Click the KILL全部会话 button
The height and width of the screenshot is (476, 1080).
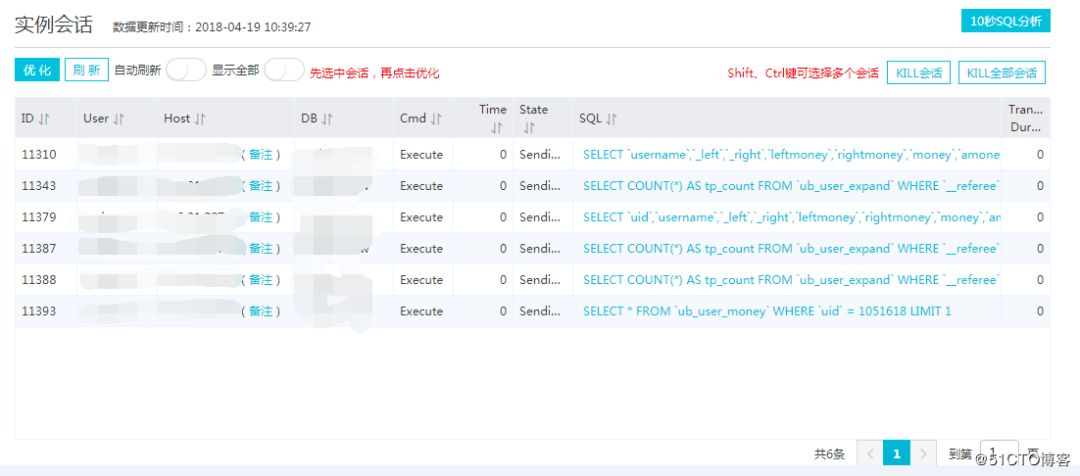click(1002, 72)
